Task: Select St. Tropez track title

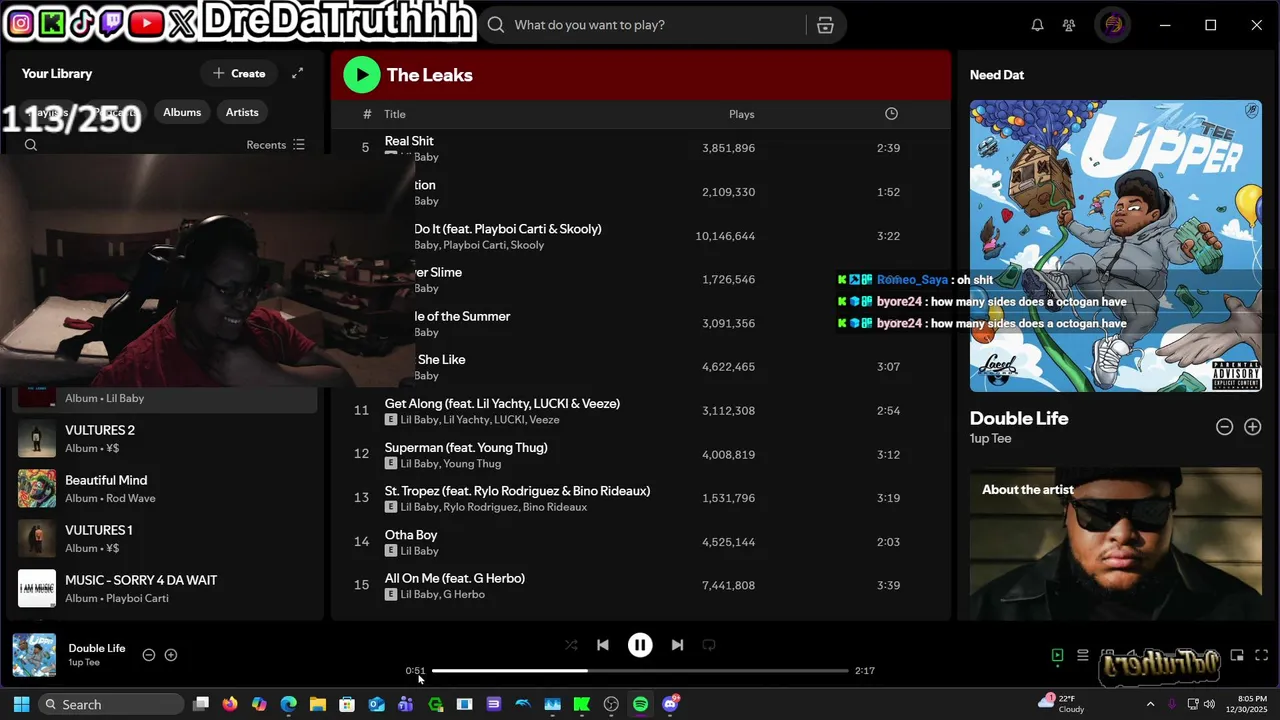Action: click(517, 491)
